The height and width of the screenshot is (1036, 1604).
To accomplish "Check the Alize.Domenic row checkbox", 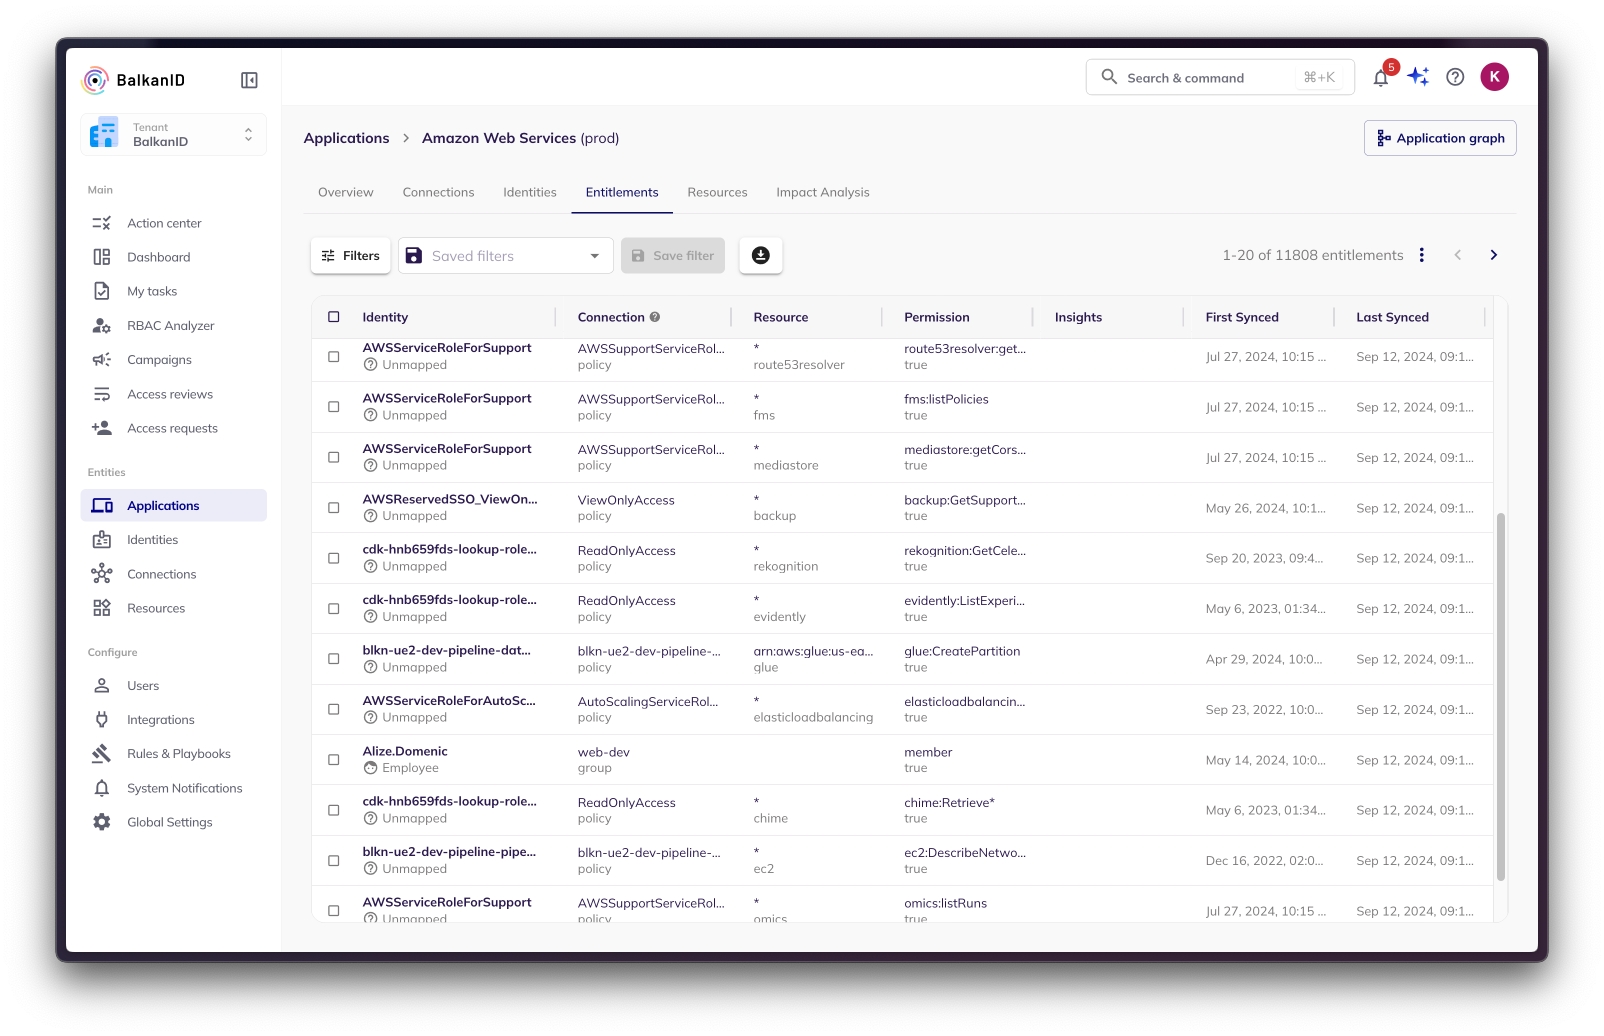I will point(334,760).
